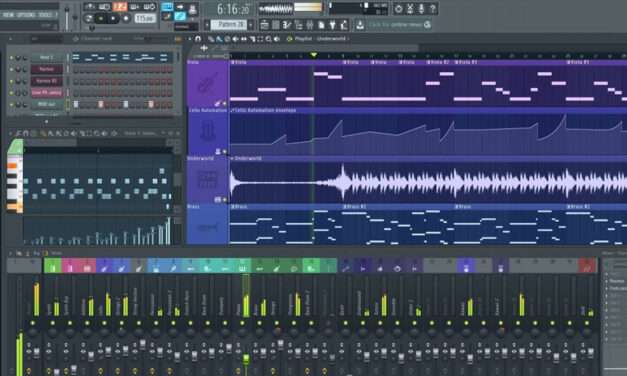
Task: Click the download arrow icon beside online news
Action: click(x=360, y=25)
